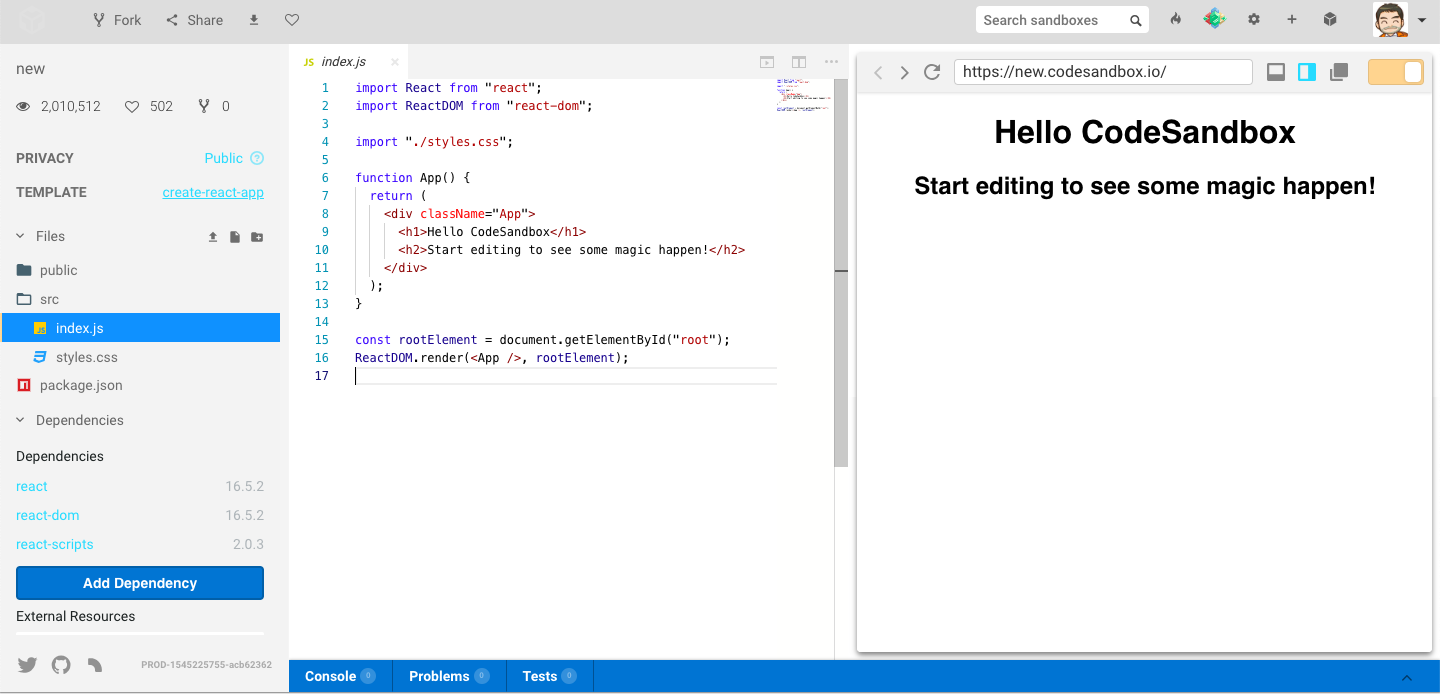This screenshot has width=1440, height=694.
Task: Open split editor and preview view
Action: (x=798, y=61)
